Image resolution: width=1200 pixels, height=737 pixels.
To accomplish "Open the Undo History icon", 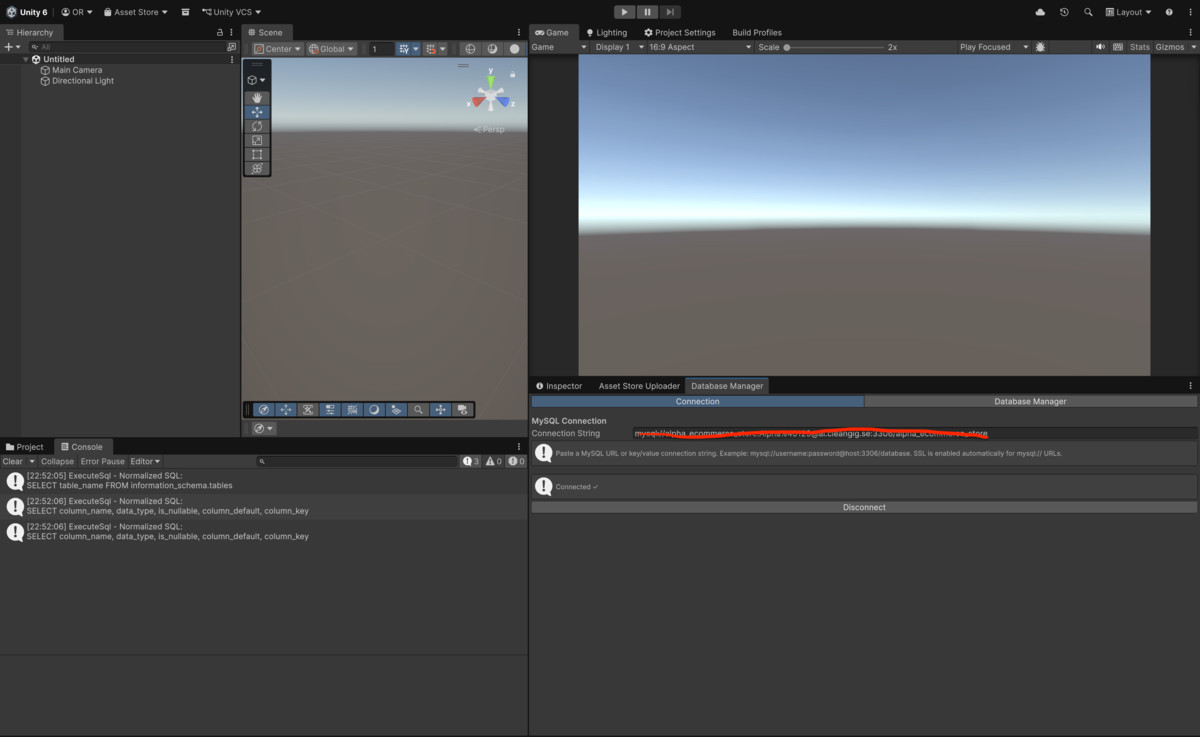I will tap(1064, 12).
